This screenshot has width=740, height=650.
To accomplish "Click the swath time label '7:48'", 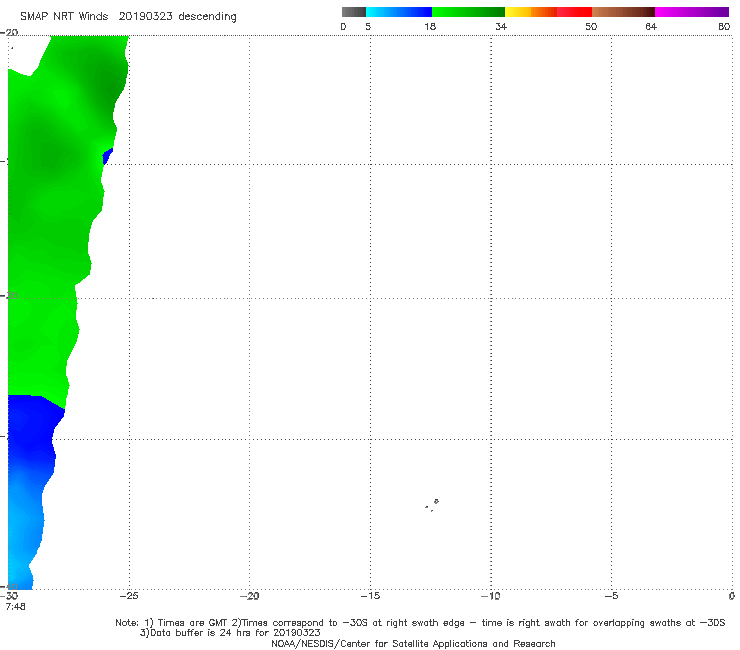I will (x=16, y=607).
